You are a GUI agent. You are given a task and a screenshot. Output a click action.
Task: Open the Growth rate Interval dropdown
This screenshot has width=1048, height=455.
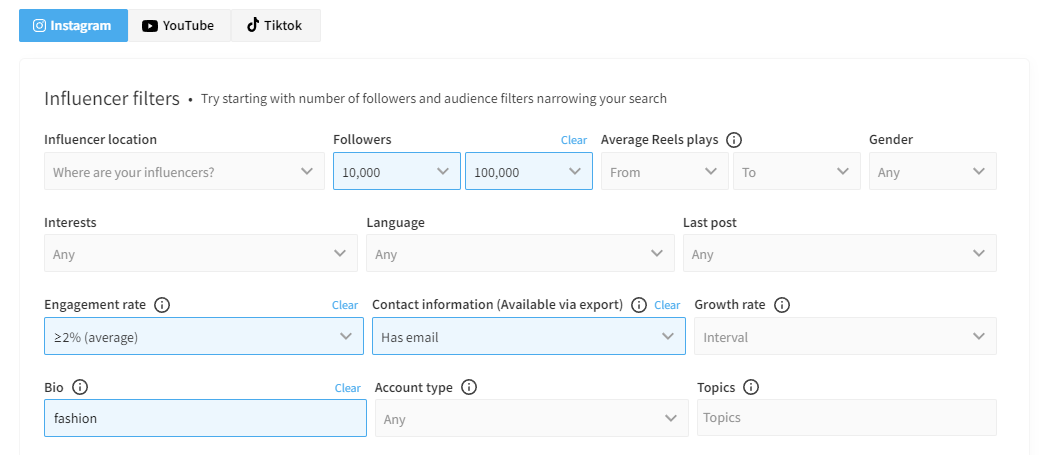(844, 337)
